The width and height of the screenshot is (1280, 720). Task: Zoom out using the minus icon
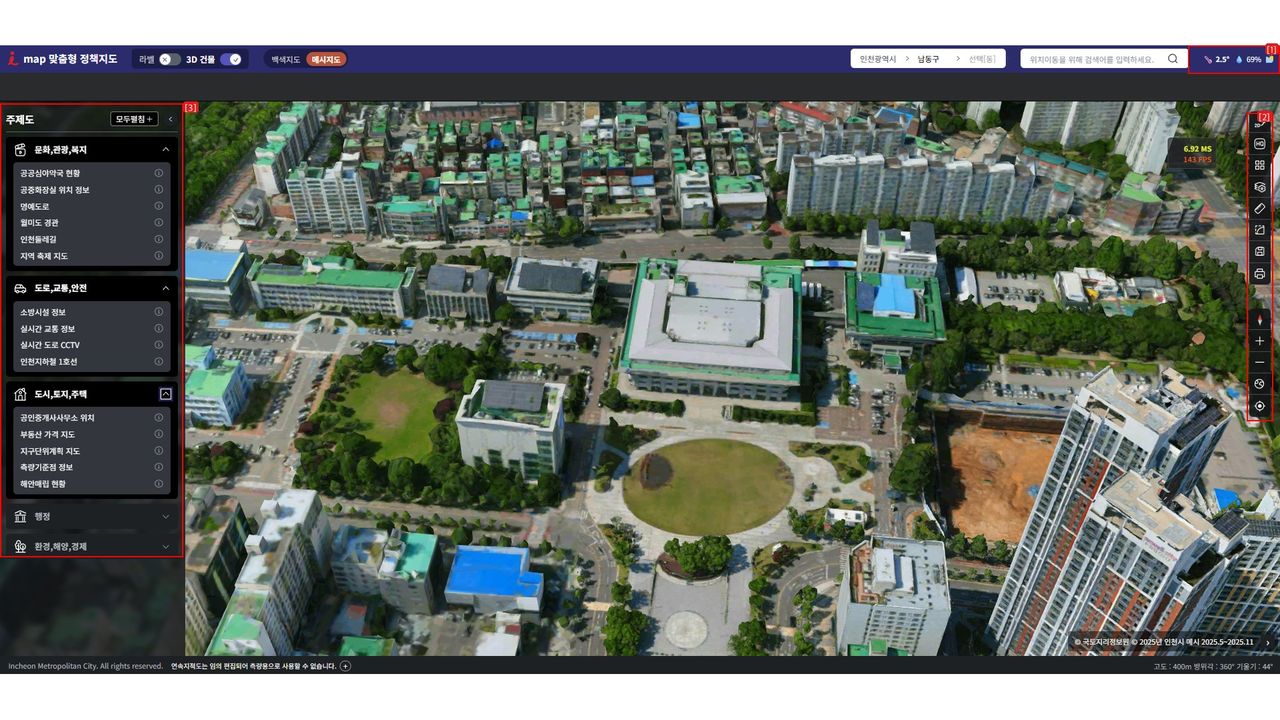point(1259,362)
